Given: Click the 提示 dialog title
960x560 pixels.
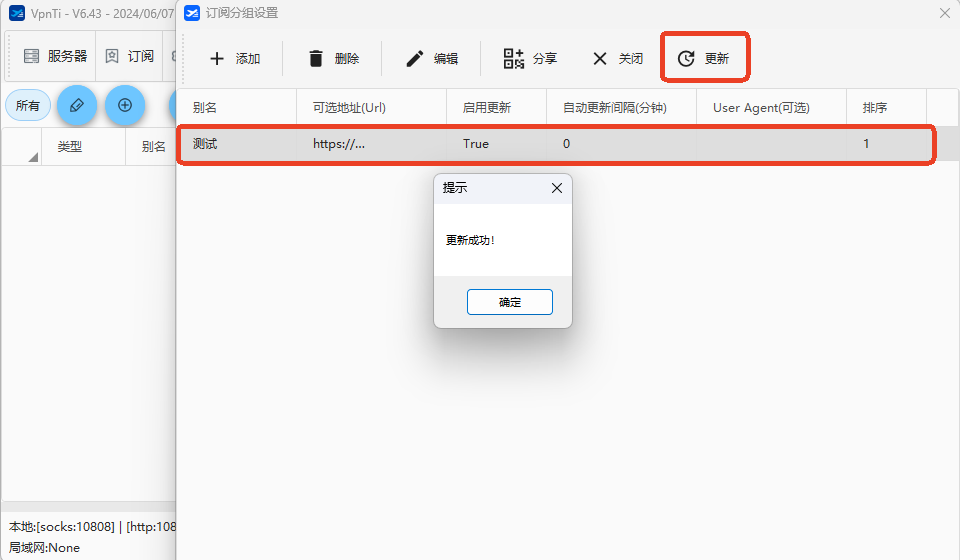Looking at the screenshot, I should pos(455,188).
